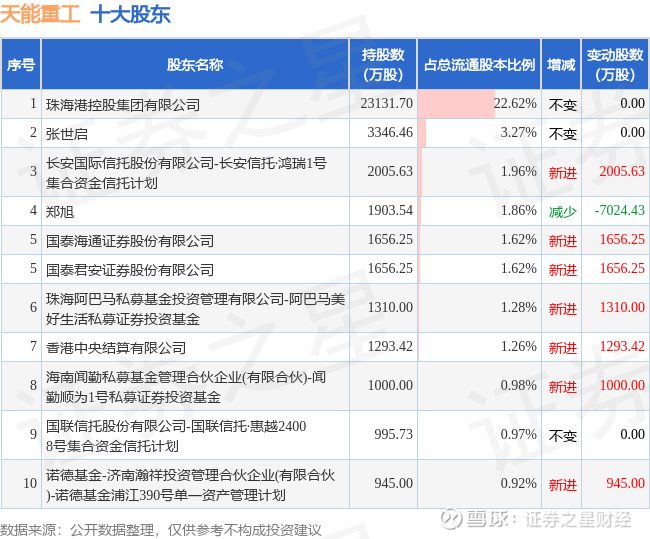Click the 1.28% ratio cell
The width and height of the screenshot is (650, 539).
(x=479, y=308)
